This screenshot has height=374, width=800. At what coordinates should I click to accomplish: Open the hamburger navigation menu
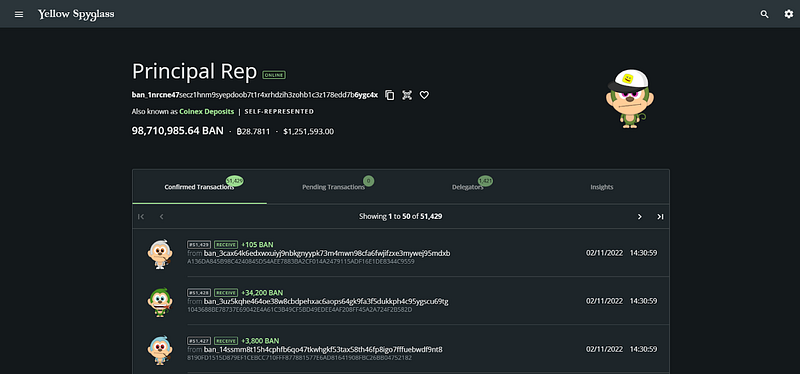(x=19, y=14)
